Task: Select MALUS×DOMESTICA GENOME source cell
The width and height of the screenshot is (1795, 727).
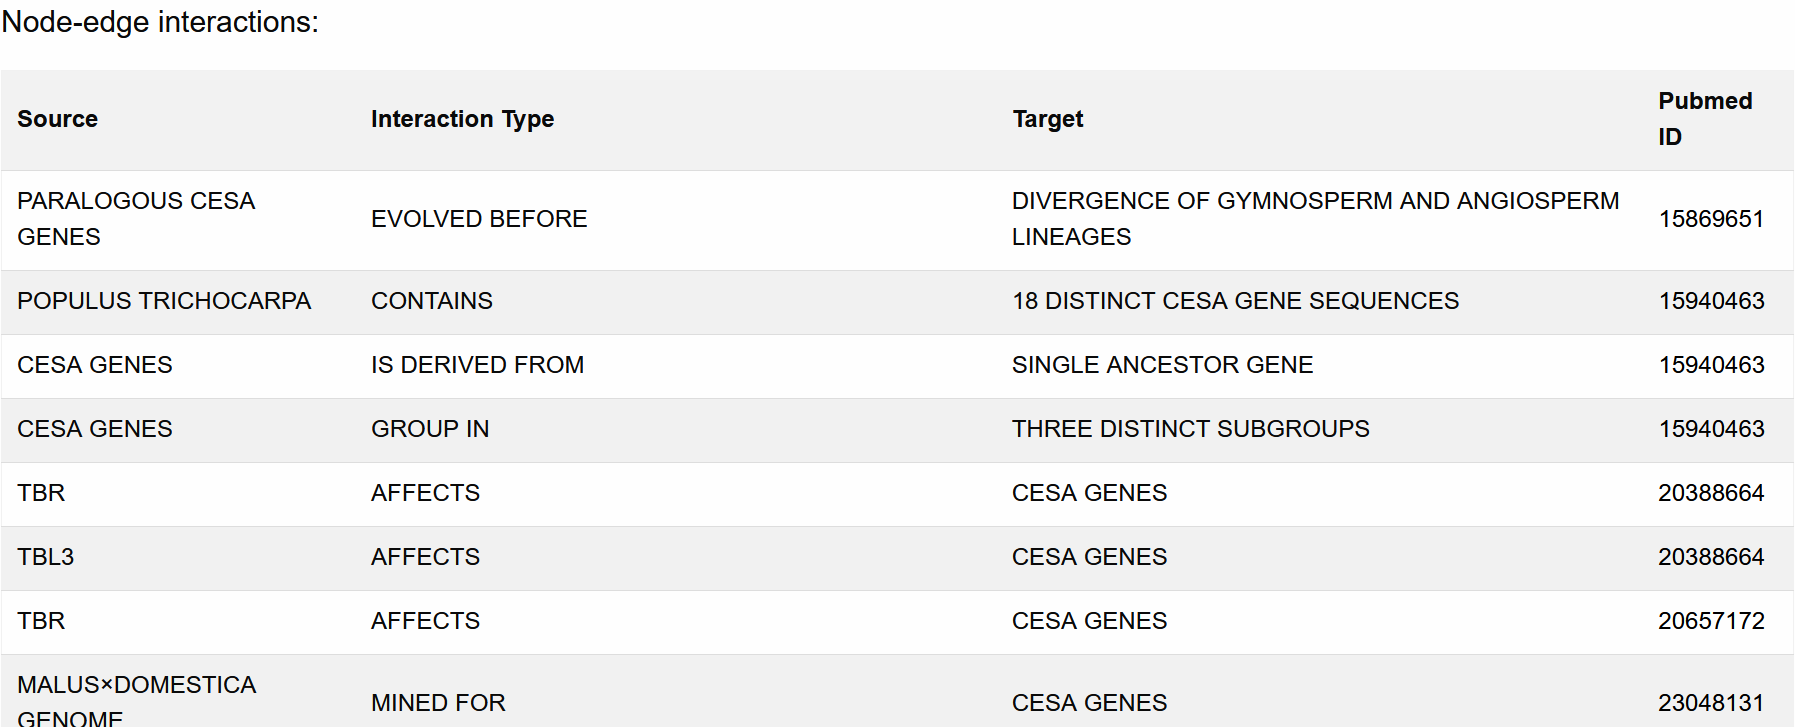Action: click(x=136, y=700)
